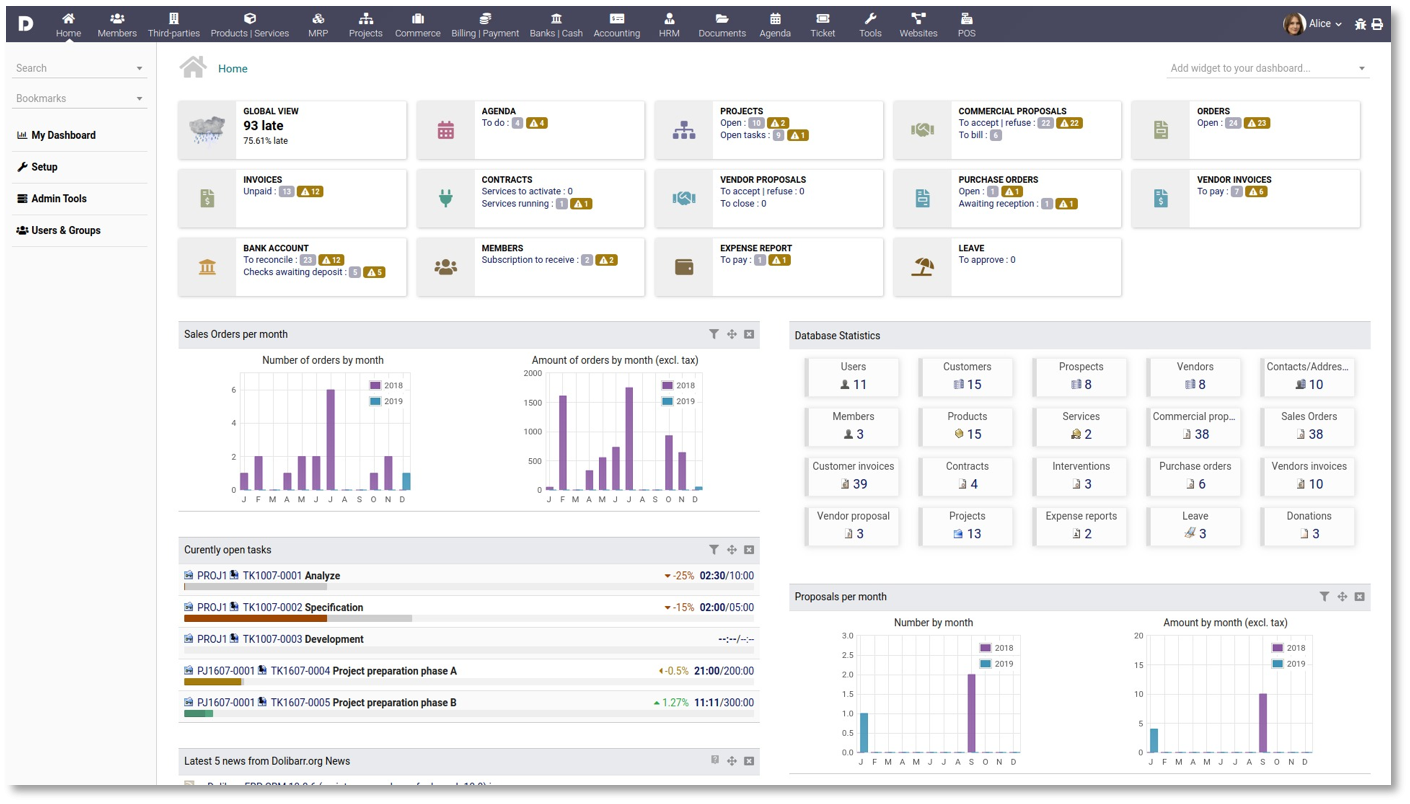Image resolution: width=1410 pixels, height=804 pixels.
Task: Open PJ1607-0001 project link for phase A
Action: [226, 671]
